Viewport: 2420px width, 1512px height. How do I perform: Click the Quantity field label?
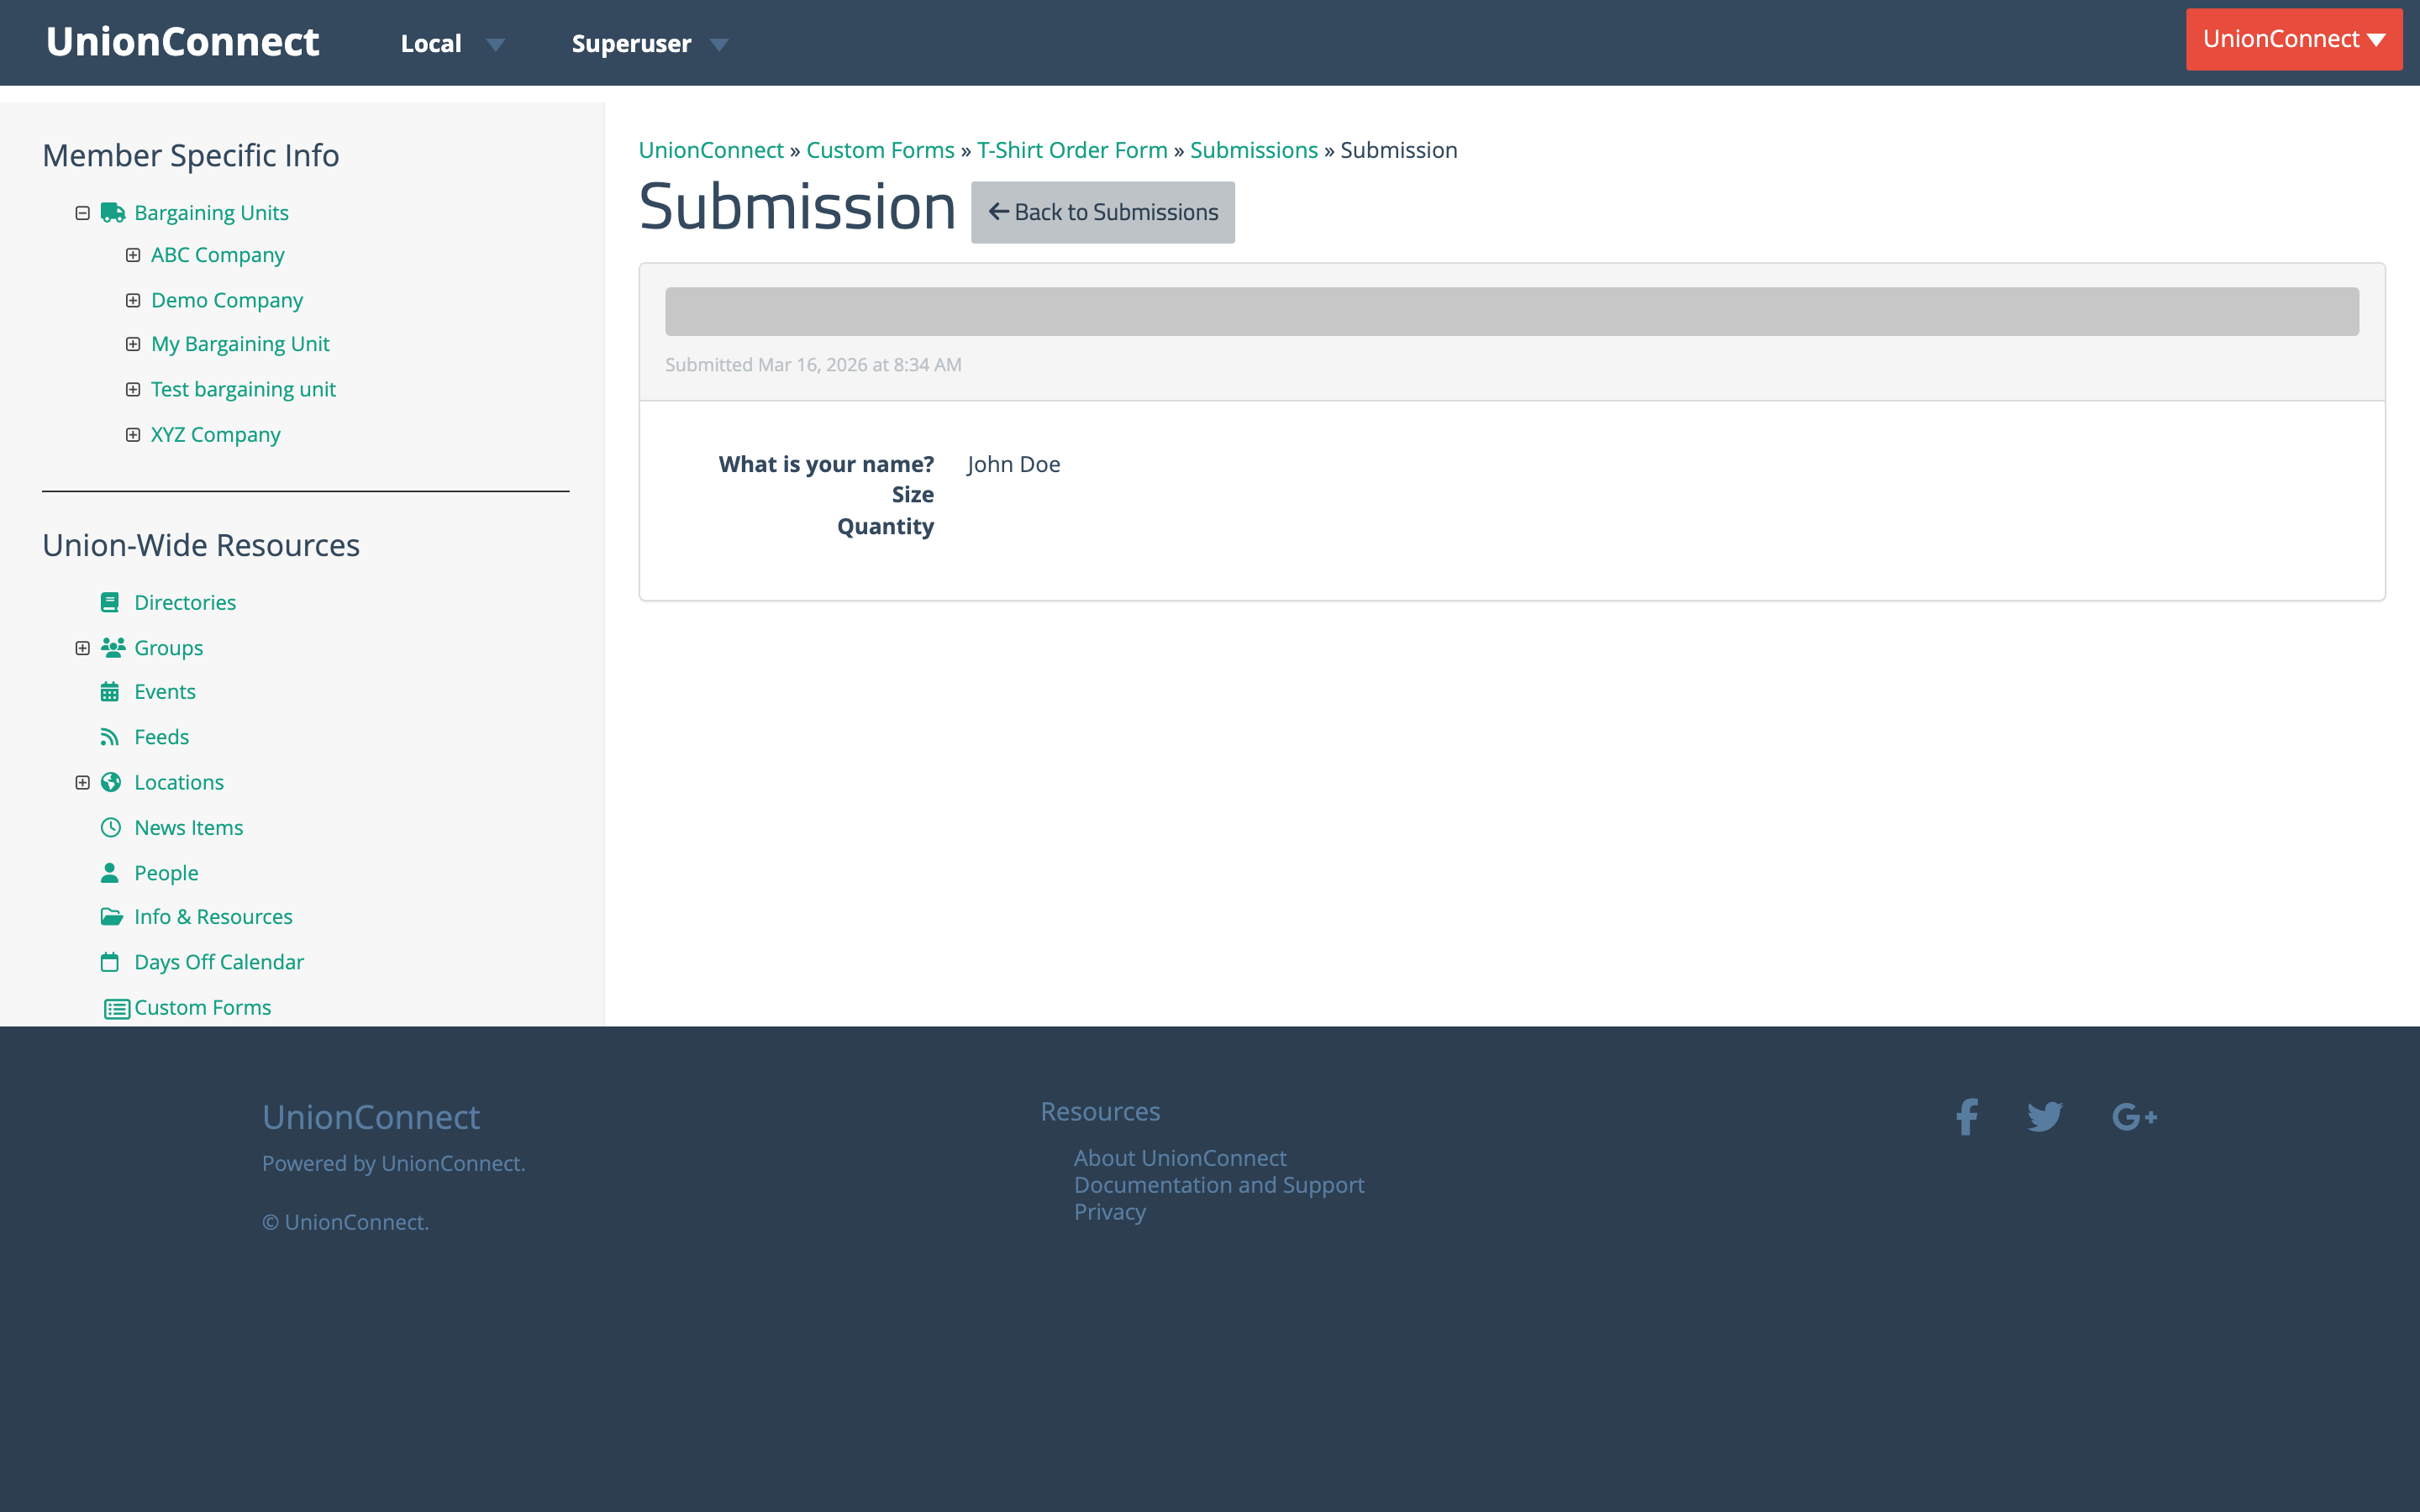(885, 527)
